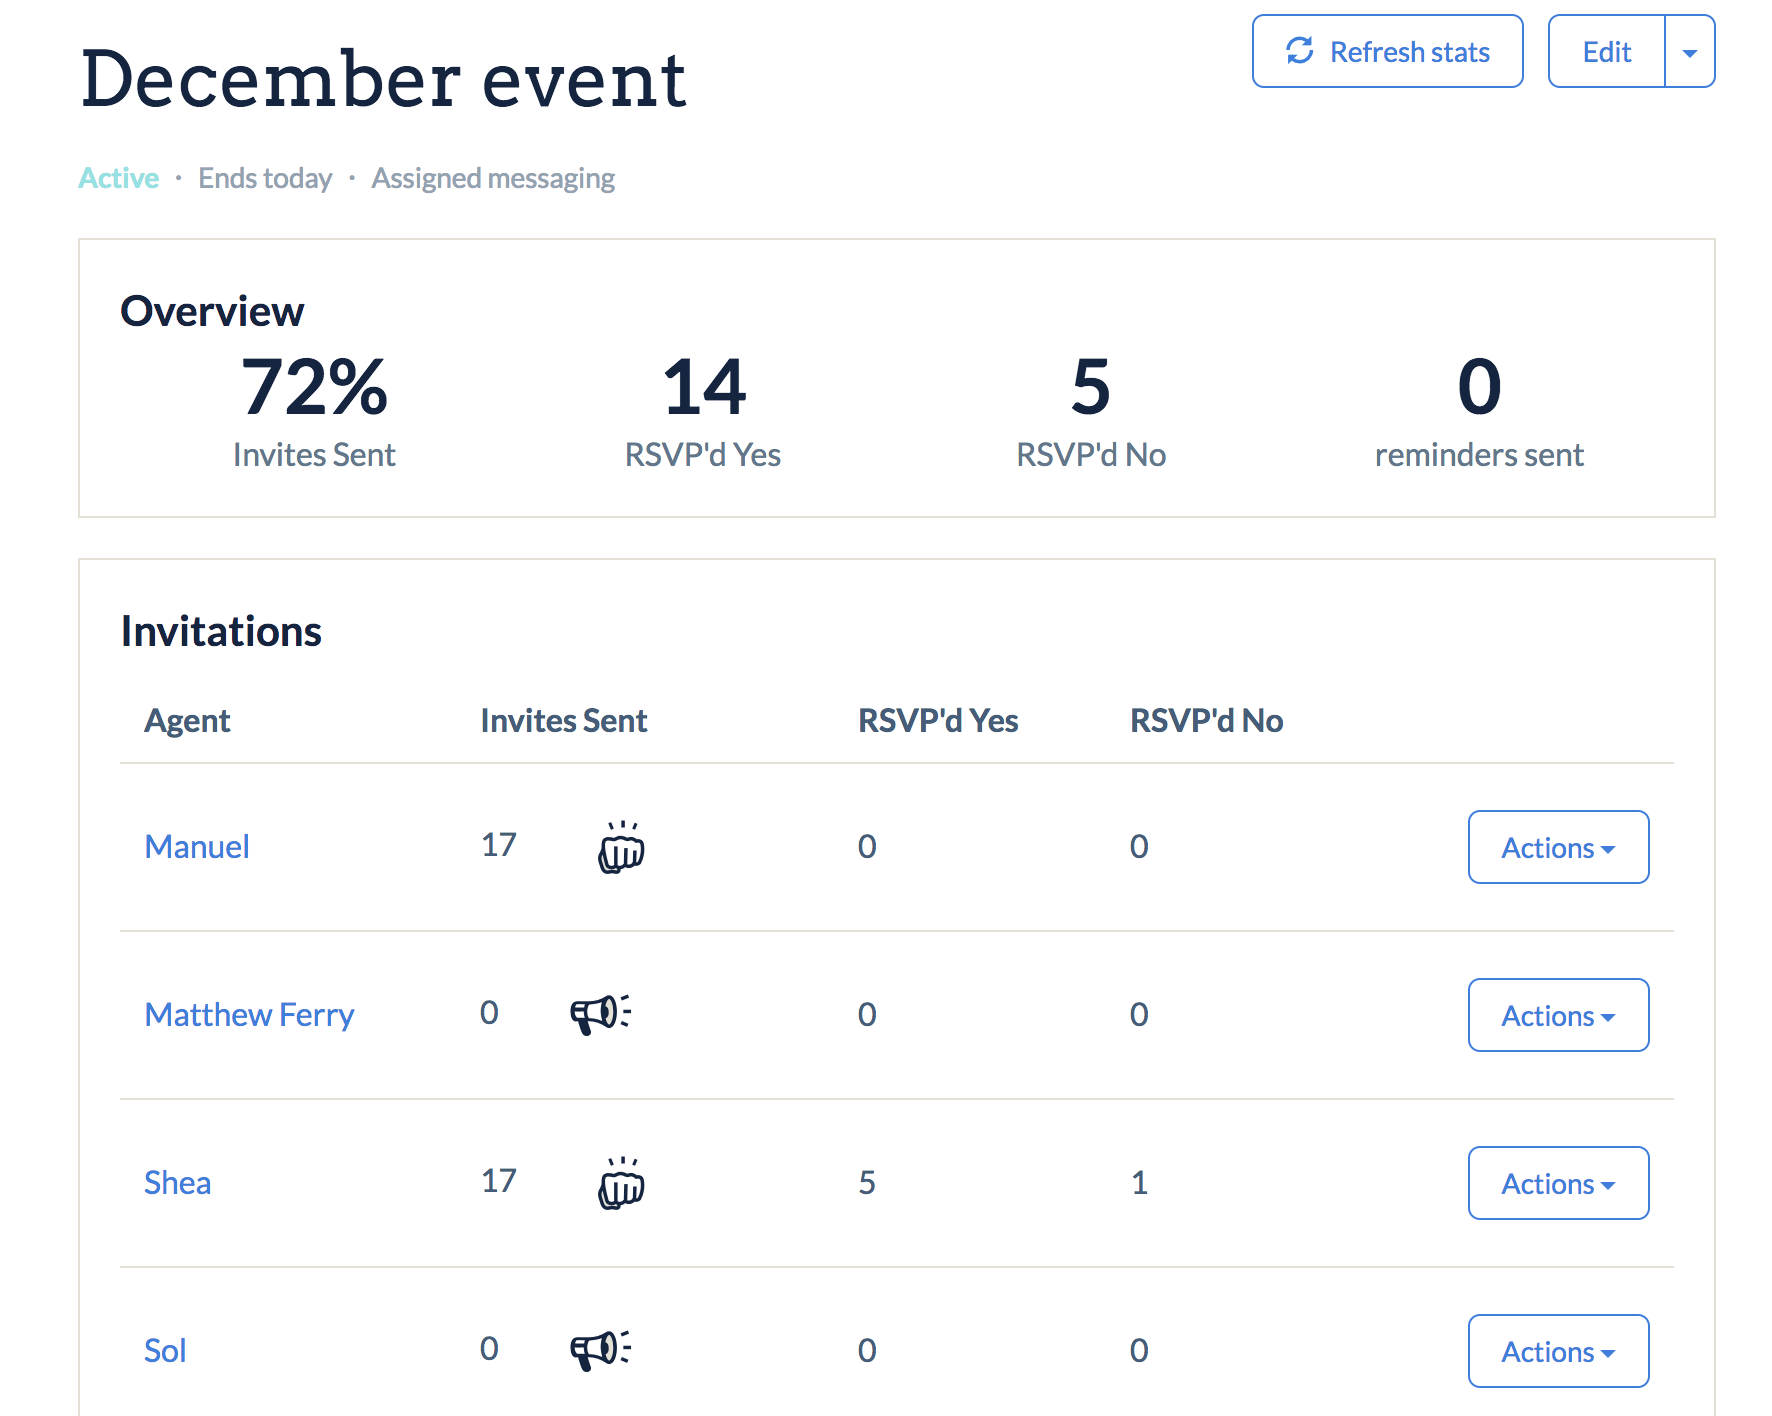Open the dropdown arrow next to Edit

coord(1690,51)
